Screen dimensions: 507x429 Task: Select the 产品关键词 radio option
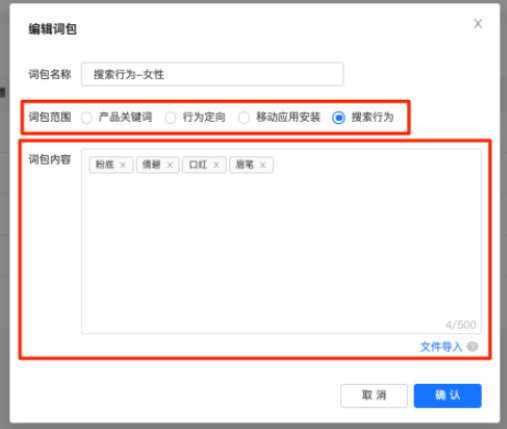[x=87, y=118]
